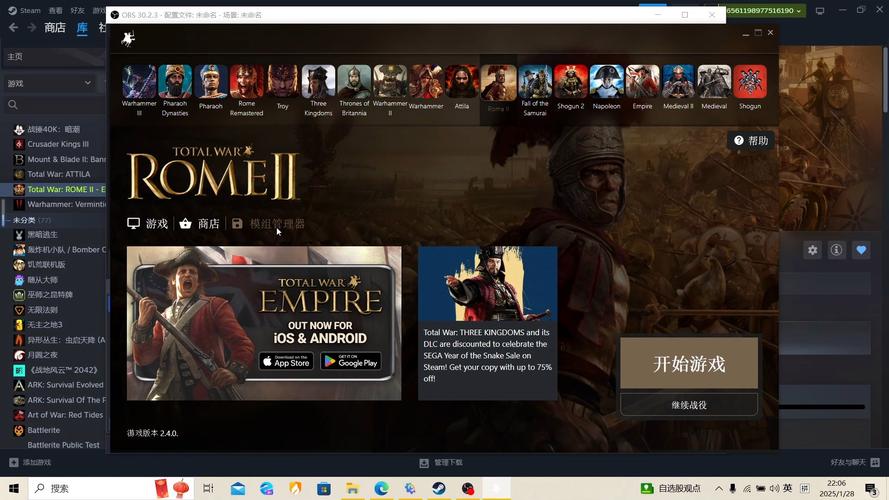Open Steam account name dropdown

pos(764,10)
